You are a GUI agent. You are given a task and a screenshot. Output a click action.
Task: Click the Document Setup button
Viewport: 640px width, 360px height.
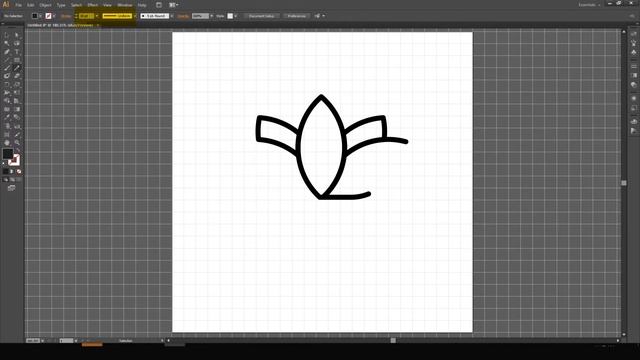(262, 16)
